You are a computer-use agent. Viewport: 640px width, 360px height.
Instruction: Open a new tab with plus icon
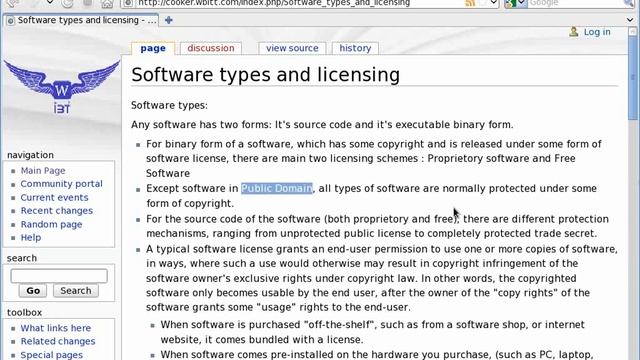point(169,20)
